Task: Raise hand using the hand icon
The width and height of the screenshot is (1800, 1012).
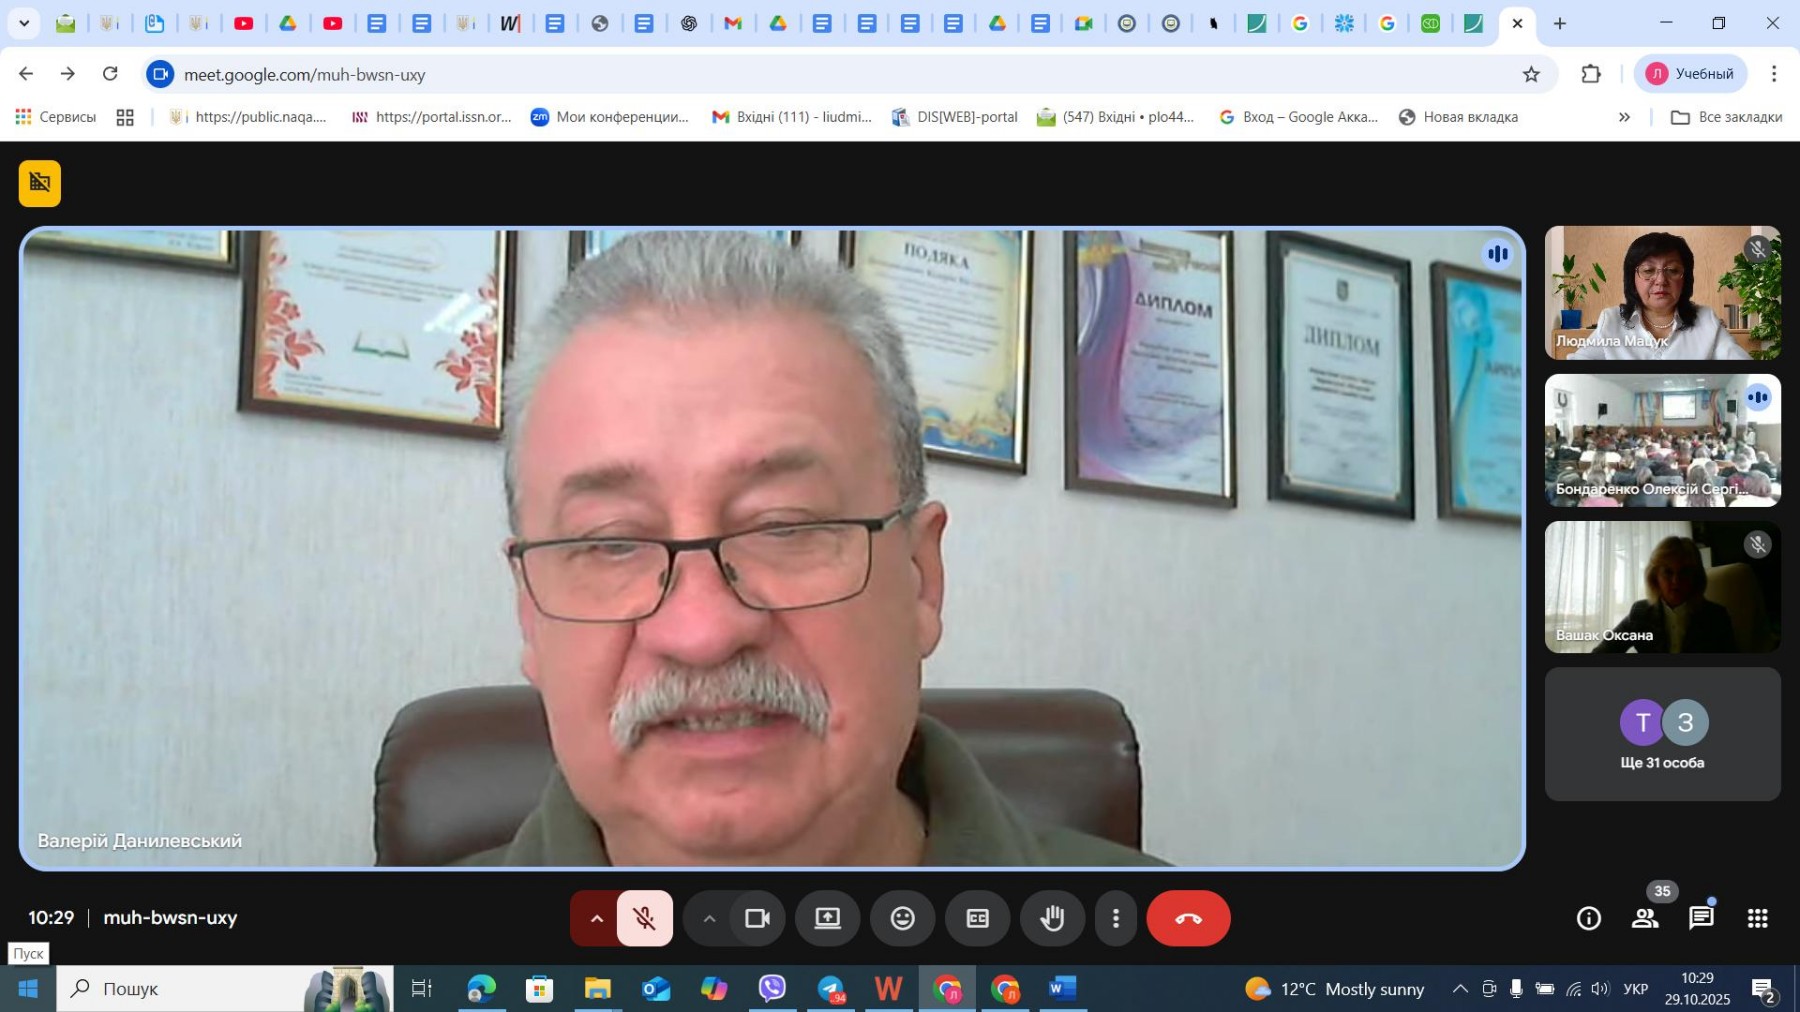Action: [1052, 918]
